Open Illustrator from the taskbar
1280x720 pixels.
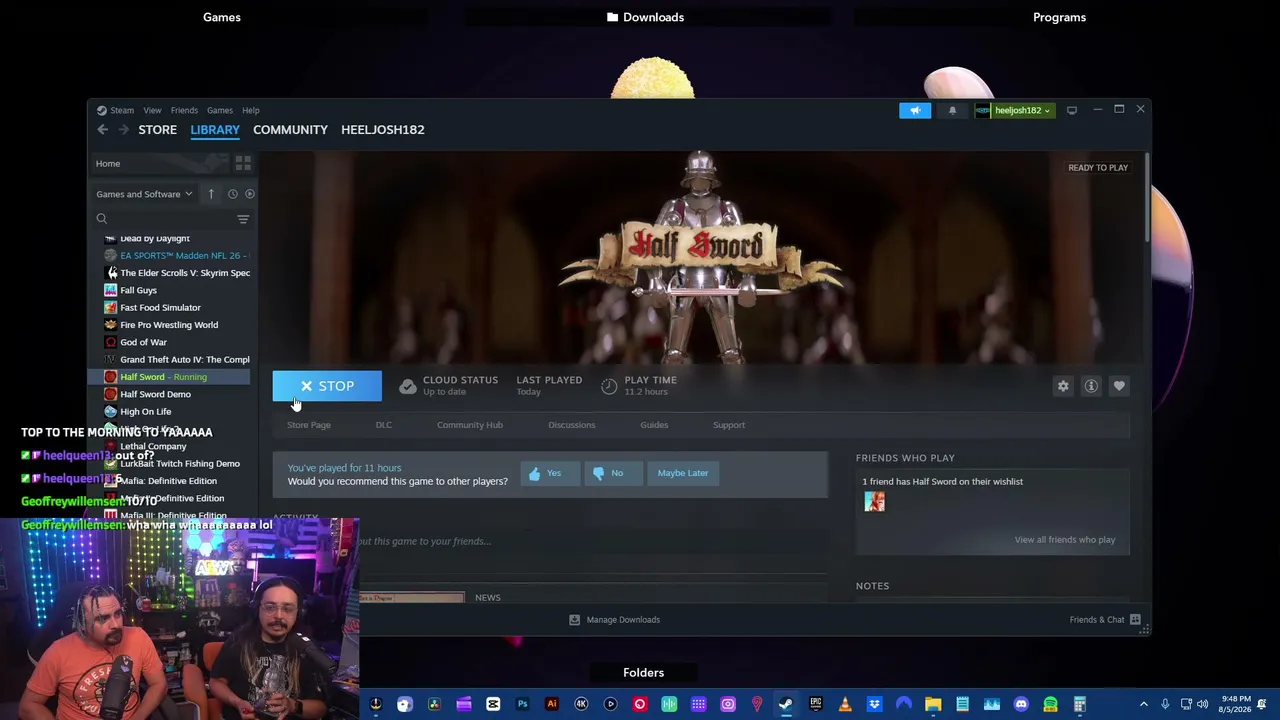pos(551,704)
